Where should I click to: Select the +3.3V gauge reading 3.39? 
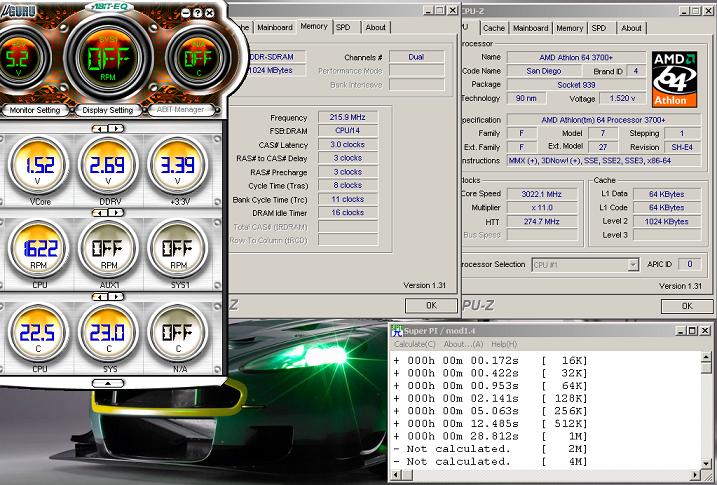pos(177,165)
